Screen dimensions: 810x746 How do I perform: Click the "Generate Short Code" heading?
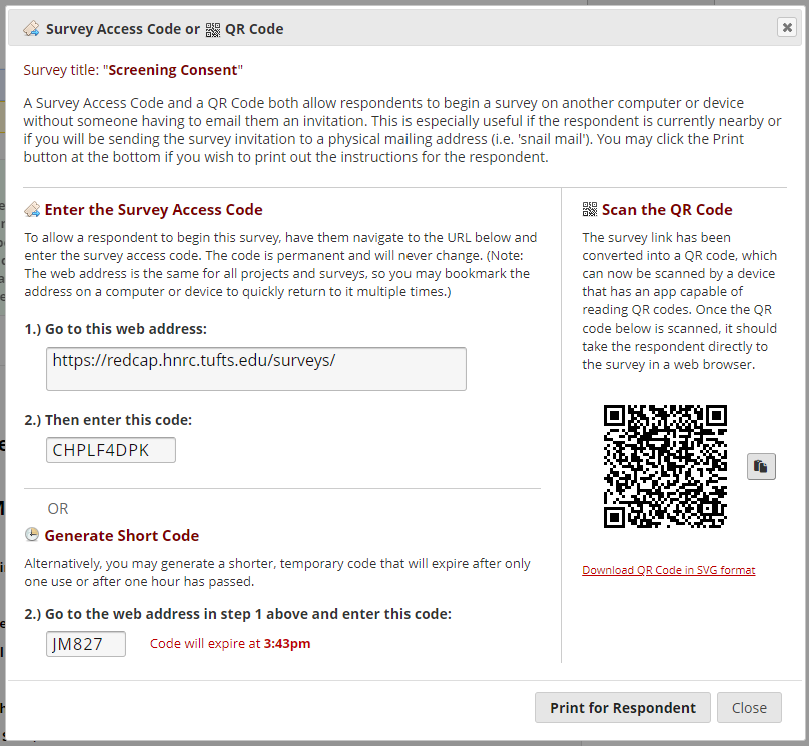coord(122,536)
